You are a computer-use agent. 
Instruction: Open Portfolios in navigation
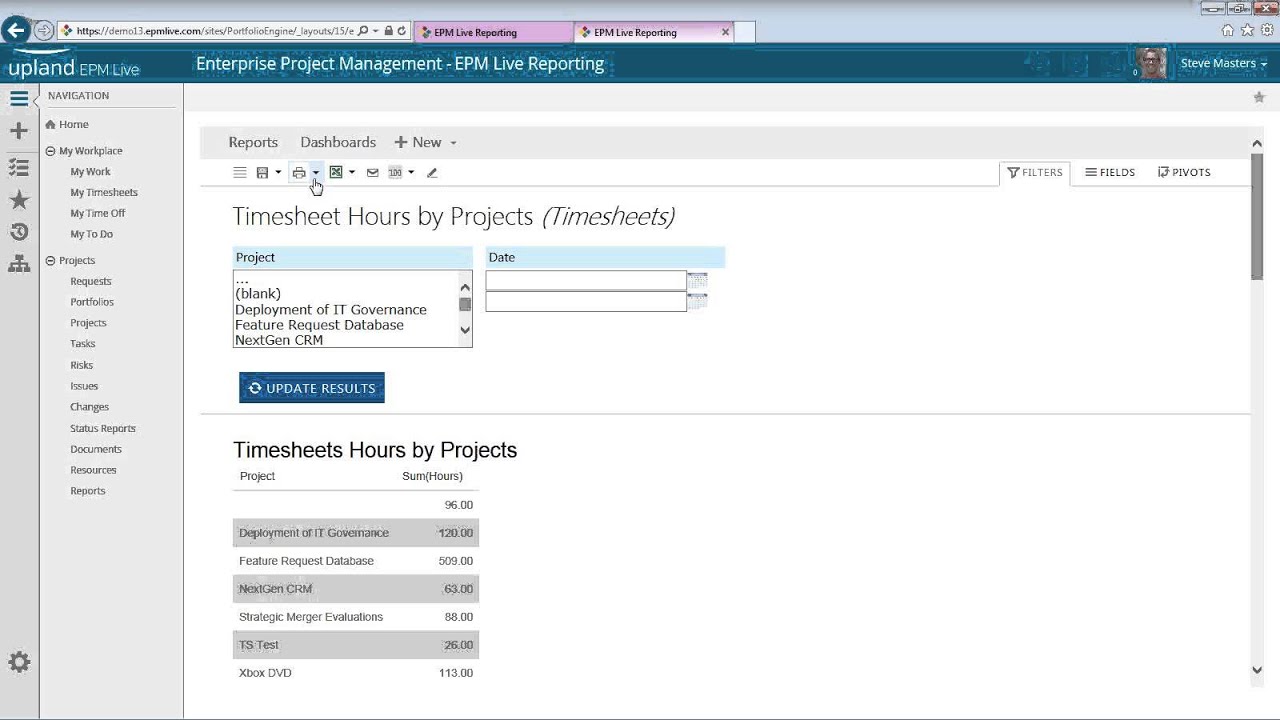tap(92, 302)
